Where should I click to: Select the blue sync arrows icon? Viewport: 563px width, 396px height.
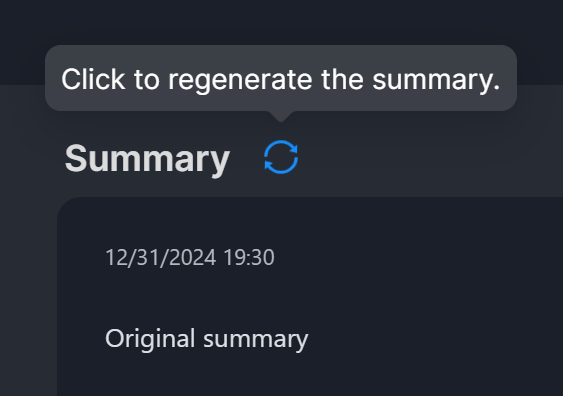click(281, 157)
